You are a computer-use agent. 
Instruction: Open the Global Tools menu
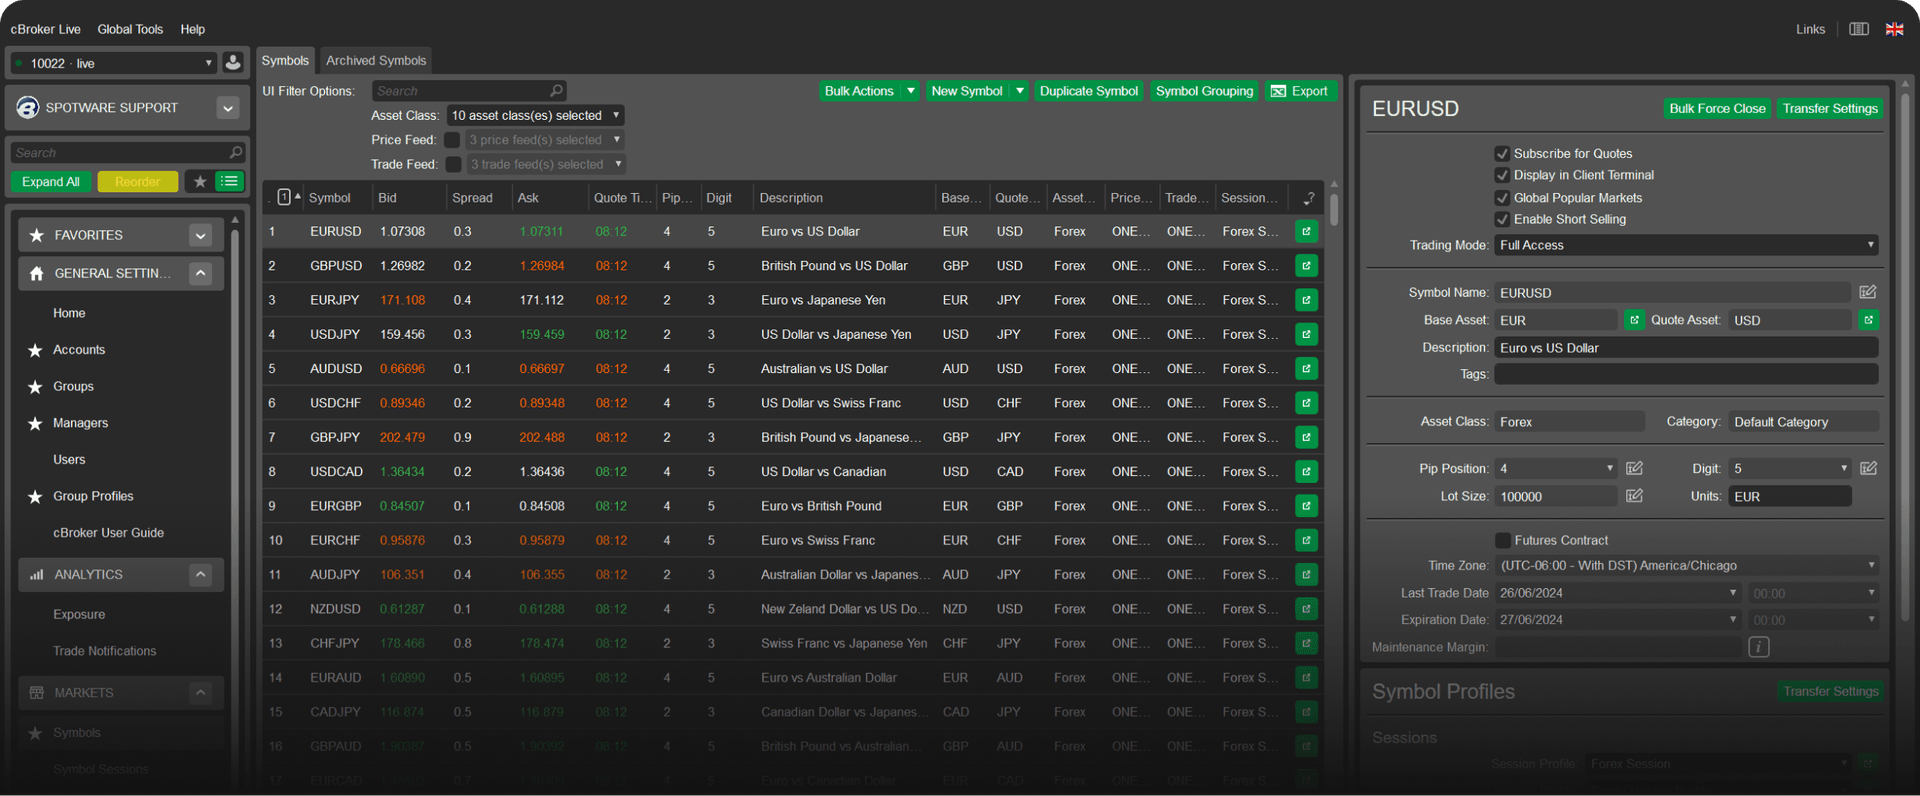coord(130,29)
